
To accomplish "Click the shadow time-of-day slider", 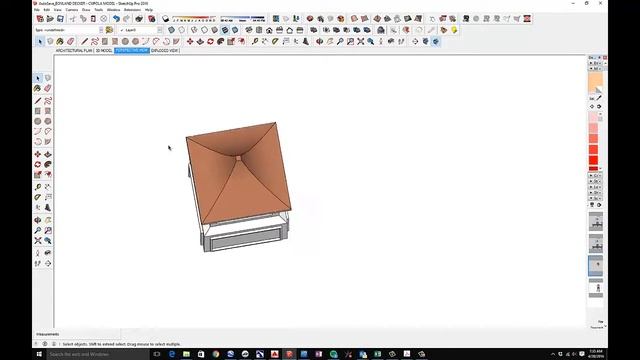I will [x=242, y=19].
